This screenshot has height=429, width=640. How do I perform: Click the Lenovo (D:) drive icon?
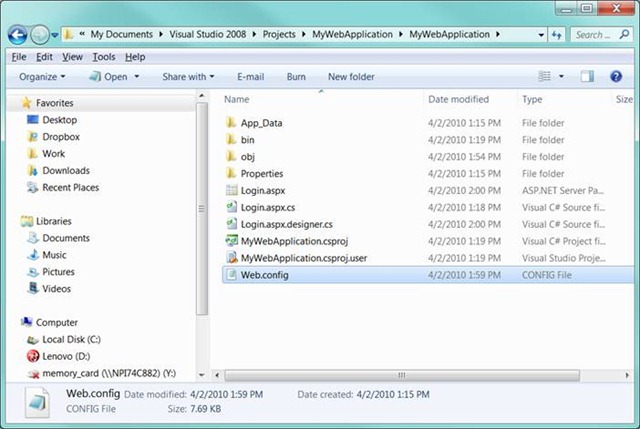point(31,357)
